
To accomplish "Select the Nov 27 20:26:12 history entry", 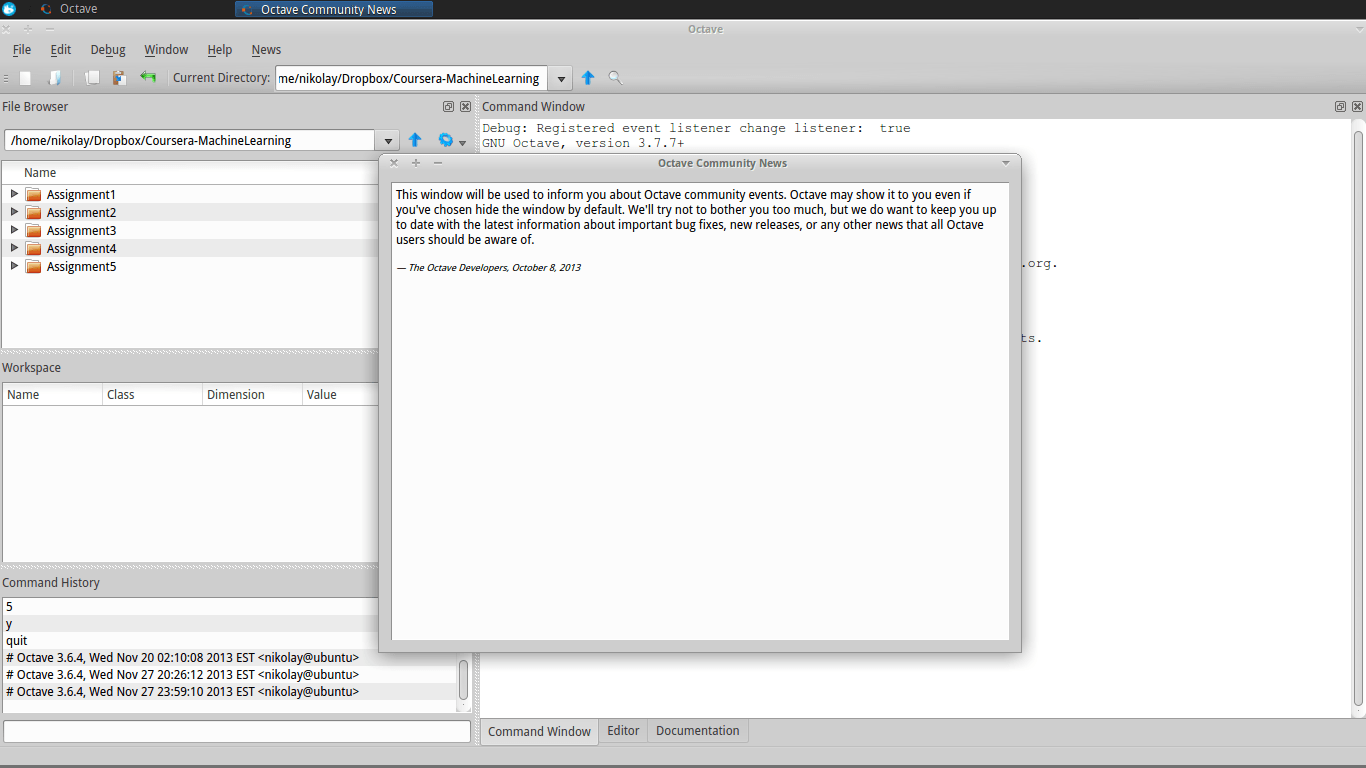I will 229,675.
